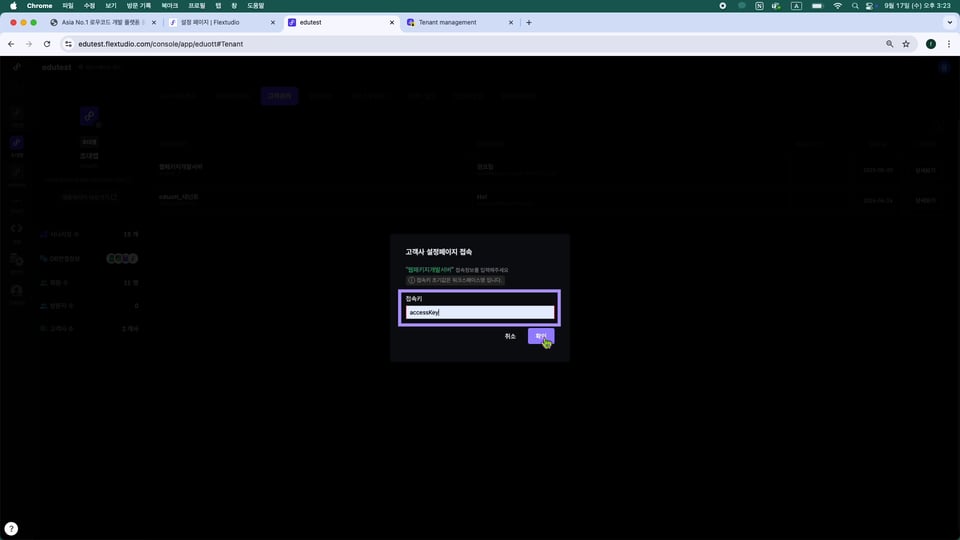The height and width of the screenshot is (540, 960).
Task: Open Chrome three-dot menu
Action: pyautogui.click(x=949, y=44)
